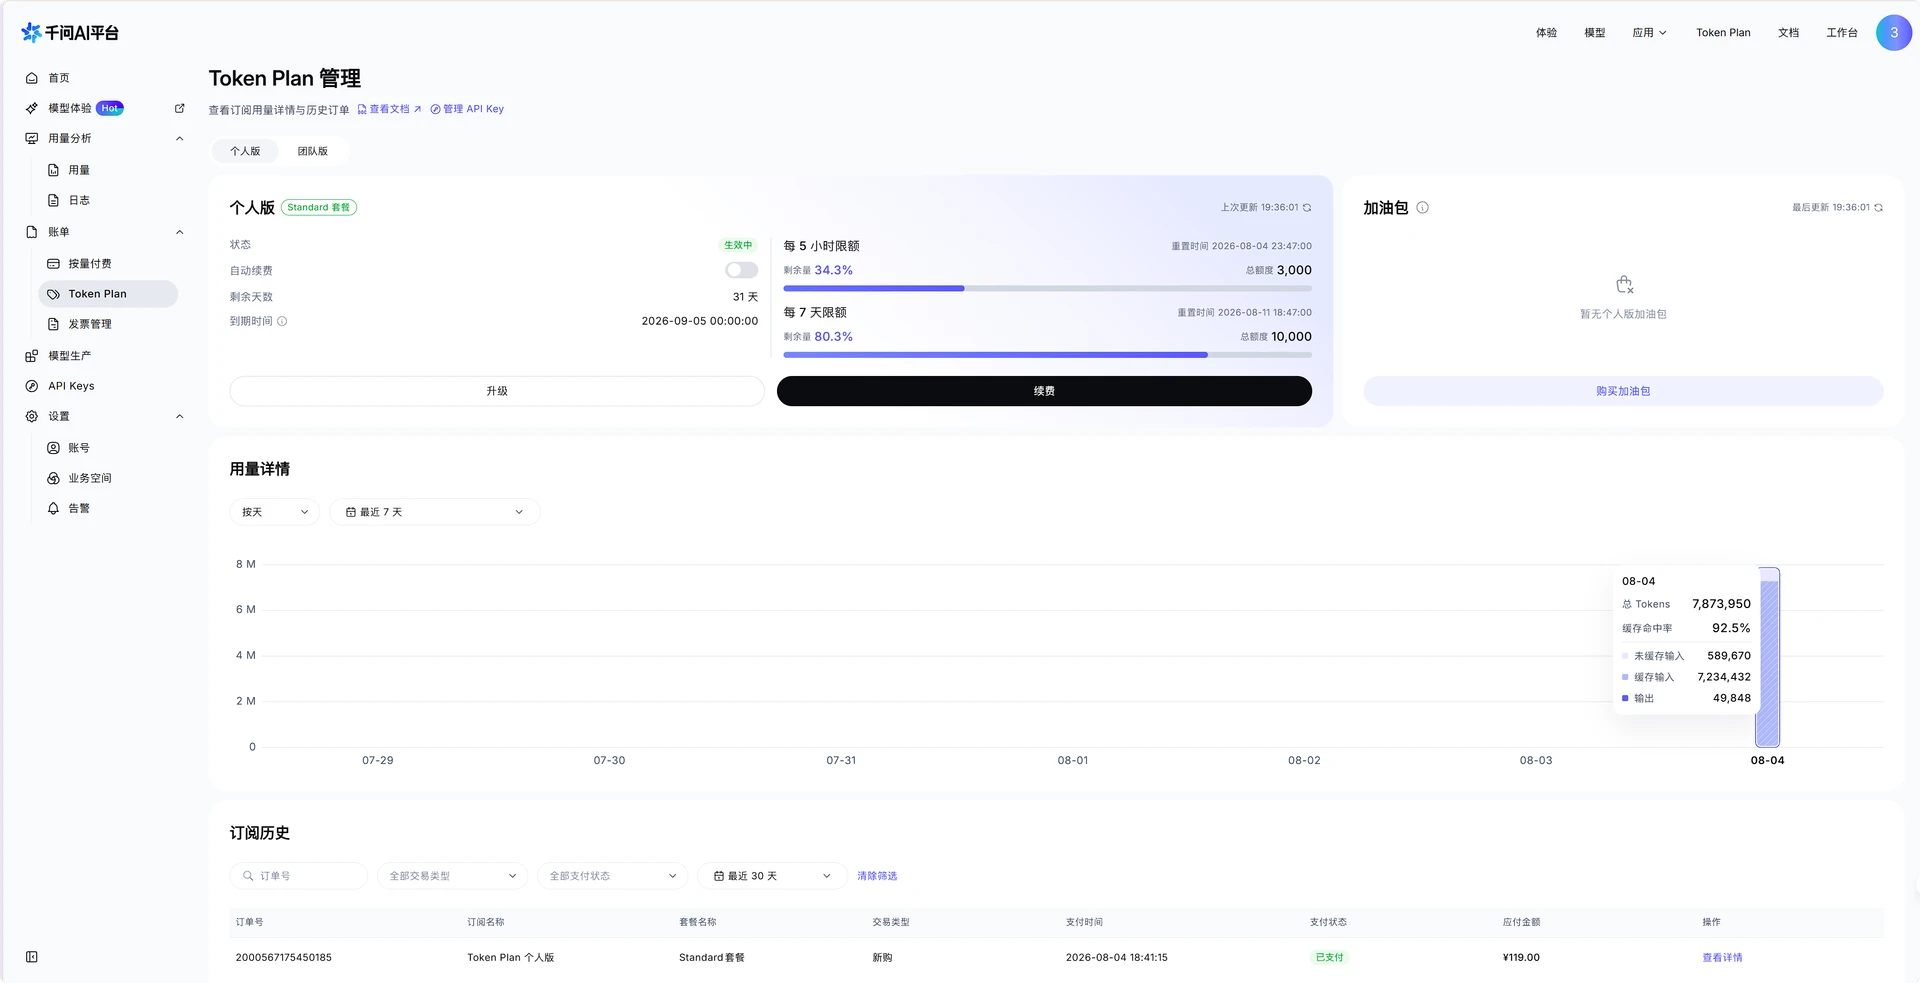Screen dimensions: 1920x983
Task: Click the 按量付费 card icon
Action: (x=54, y=264)
